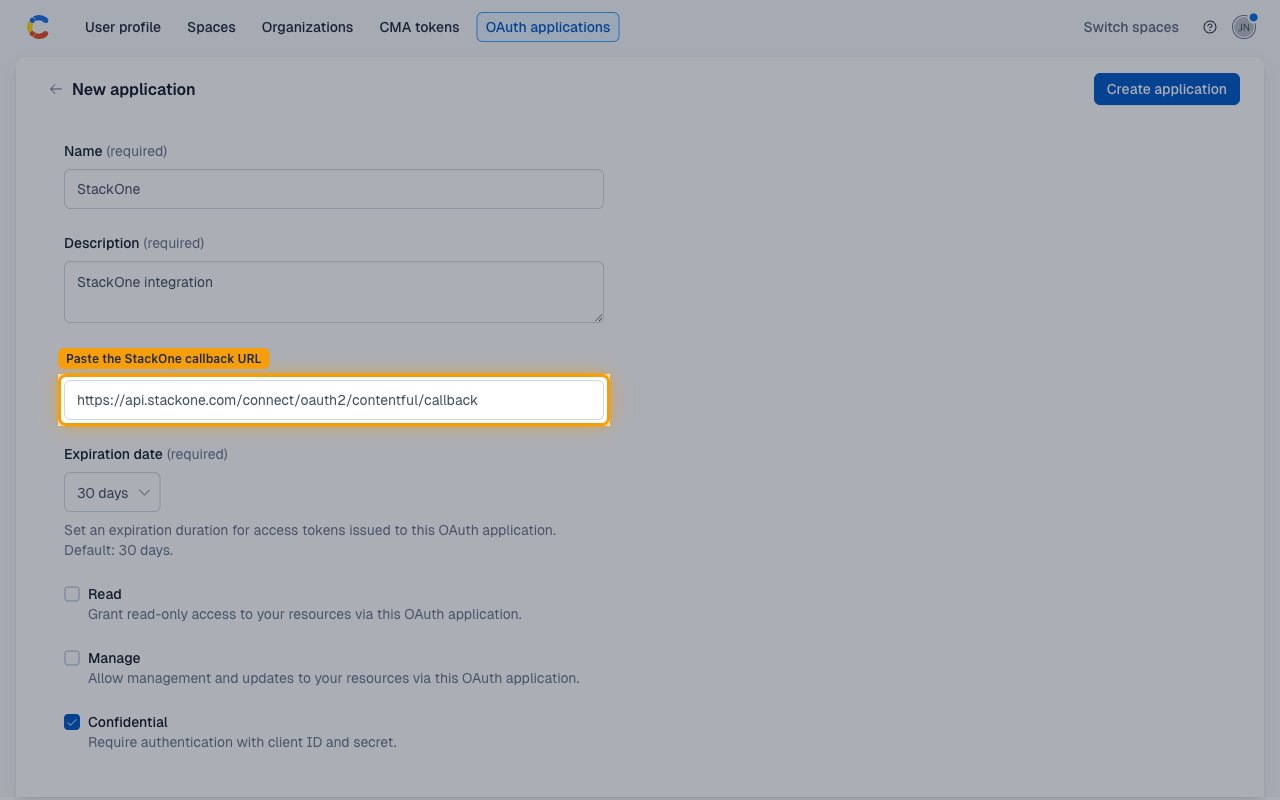The height and width of the screenshot is (800, 1280).
Task: Open the User profile tab
Action: tap(123, 27)
